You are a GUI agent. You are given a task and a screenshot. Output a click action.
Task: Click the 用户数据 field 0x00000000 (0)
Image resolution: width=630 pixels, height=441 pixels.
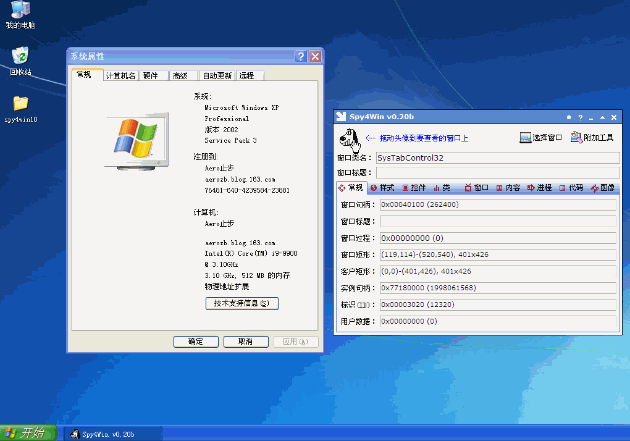(x=498, y=321)
